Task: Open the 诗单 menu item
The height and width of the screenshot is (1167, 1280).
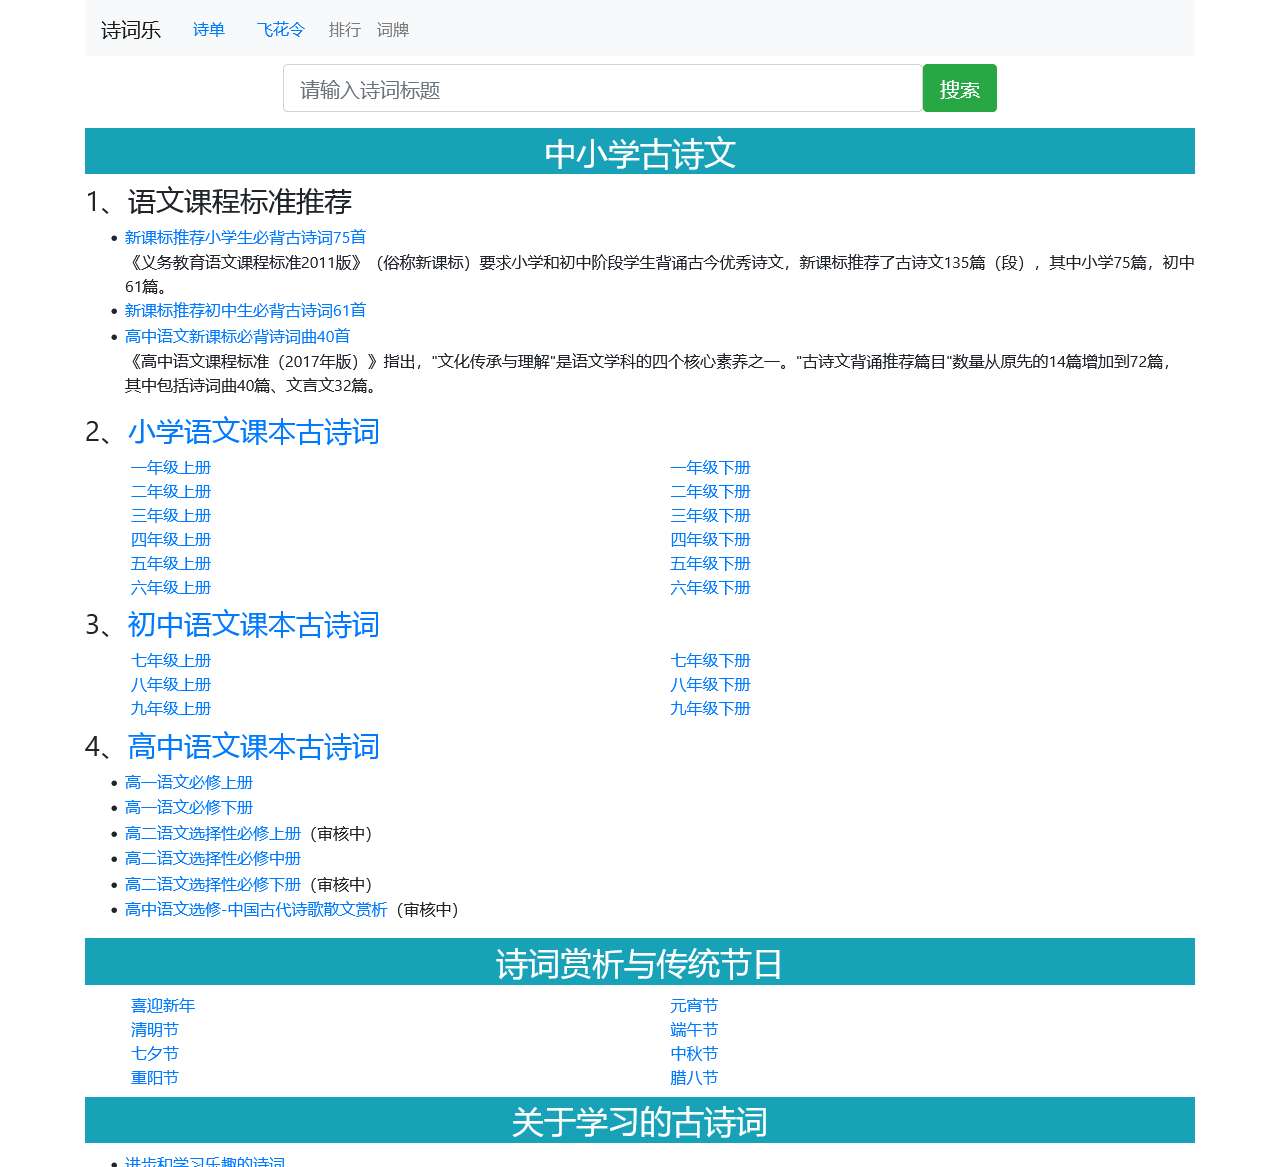Action: (208, 29)
